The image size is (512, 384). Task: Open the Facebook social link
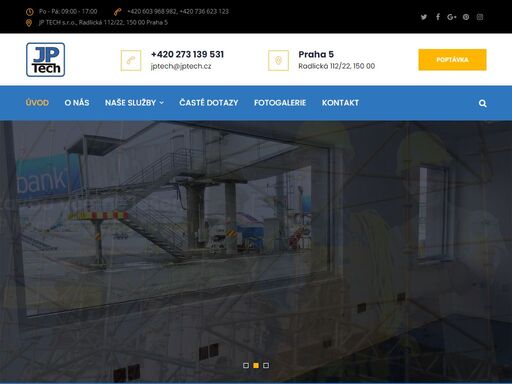[x=438, y=17]
